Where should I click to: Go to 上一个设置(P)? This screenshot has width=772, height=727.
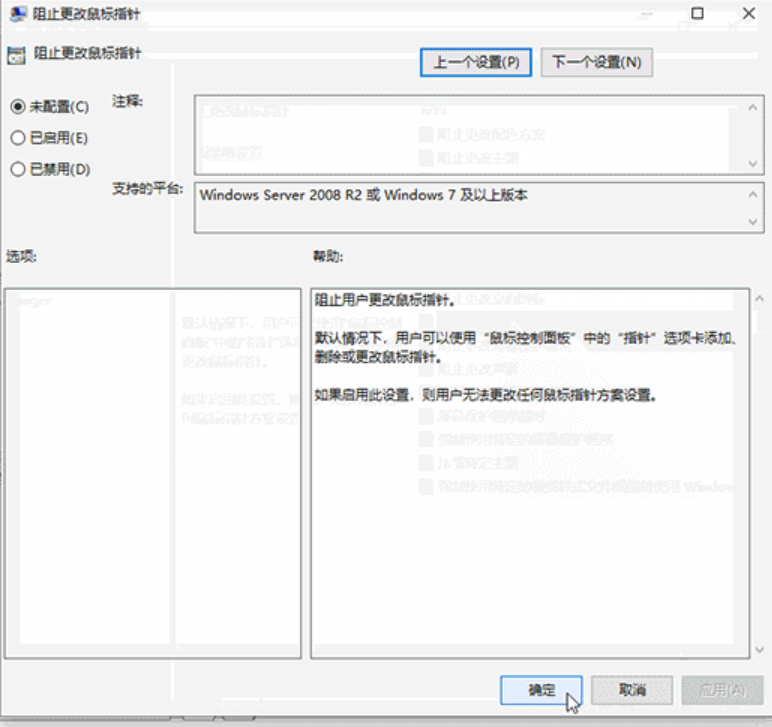click(x=476, y=62)
